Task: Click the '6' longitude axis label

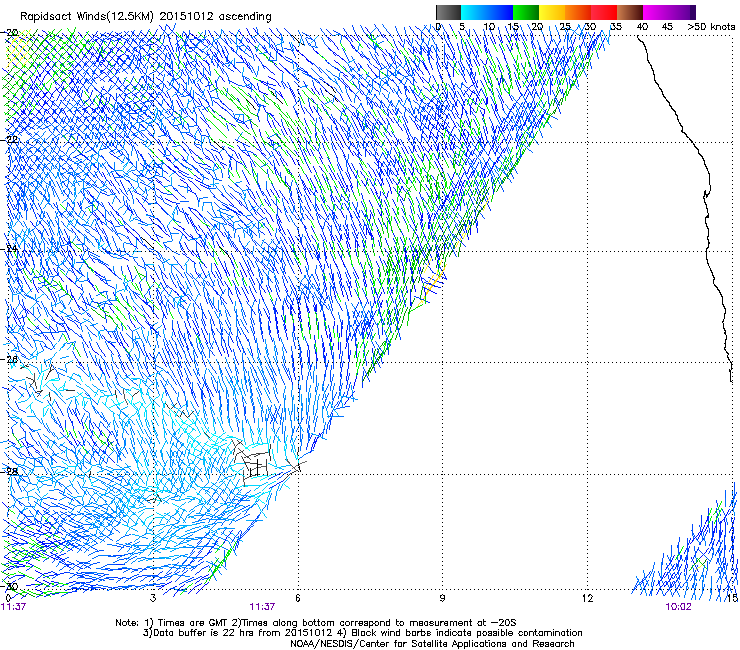Action: click(298, 598)
